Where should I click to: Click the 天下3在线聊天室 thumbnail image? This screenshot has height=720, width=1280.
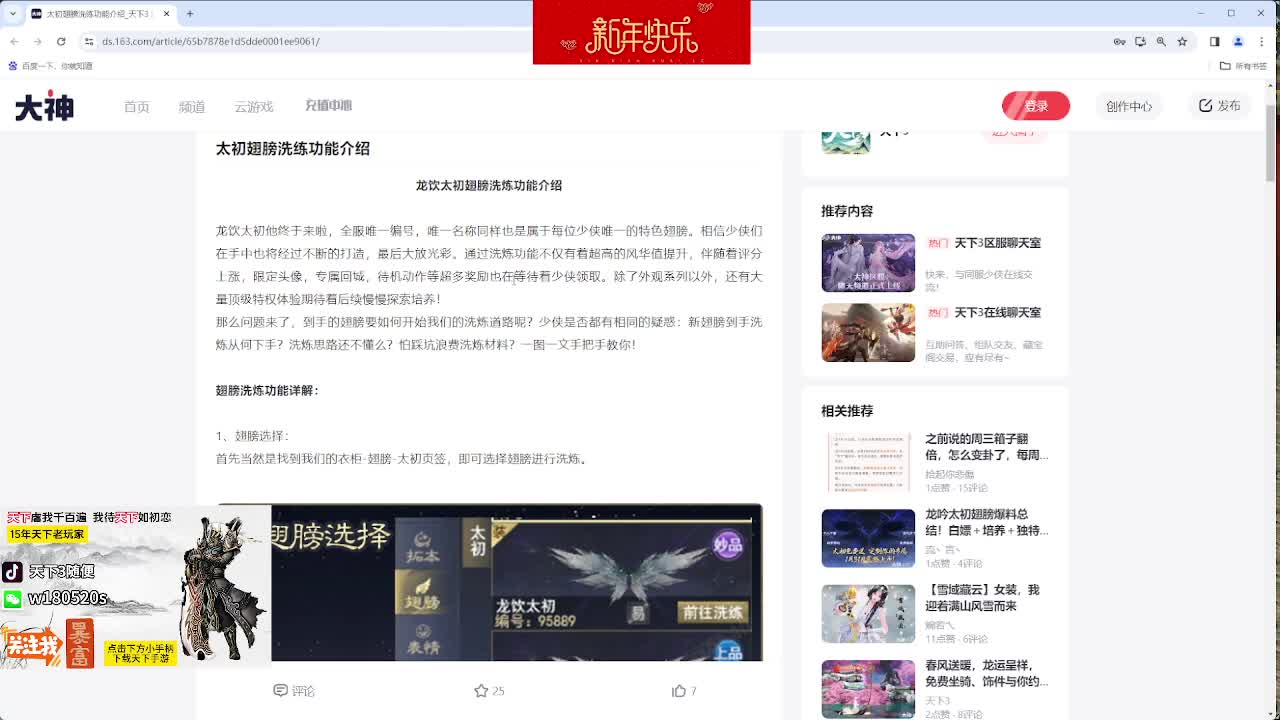[x=868, y=332]
